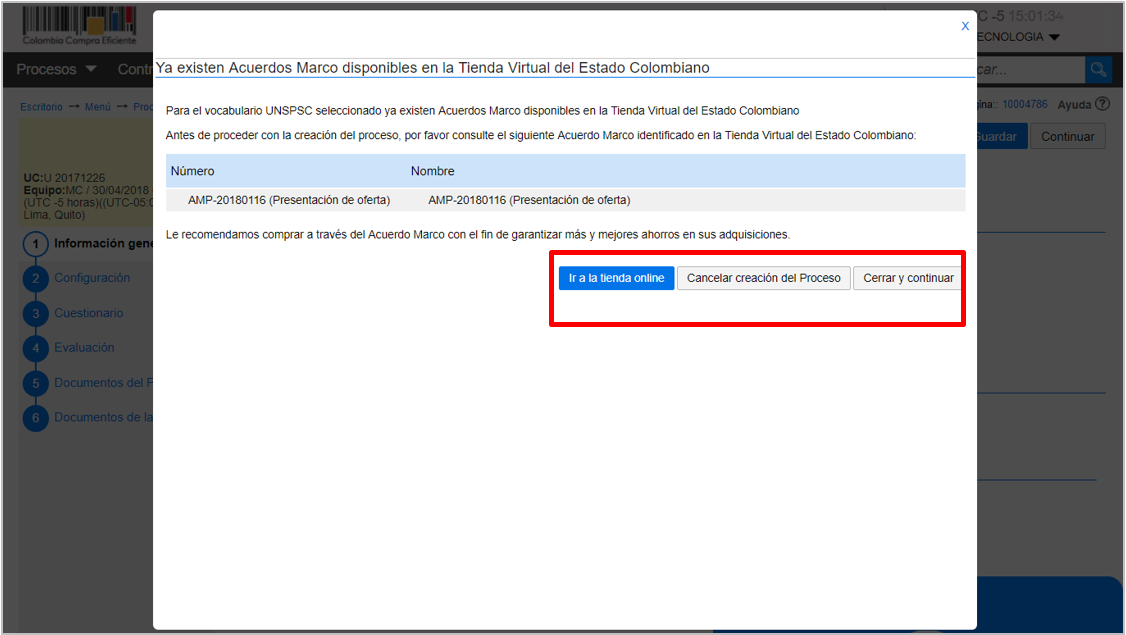1126x635 pixels.
Task: Click the search magnifier icon
Action: (x=1098, y=70)
